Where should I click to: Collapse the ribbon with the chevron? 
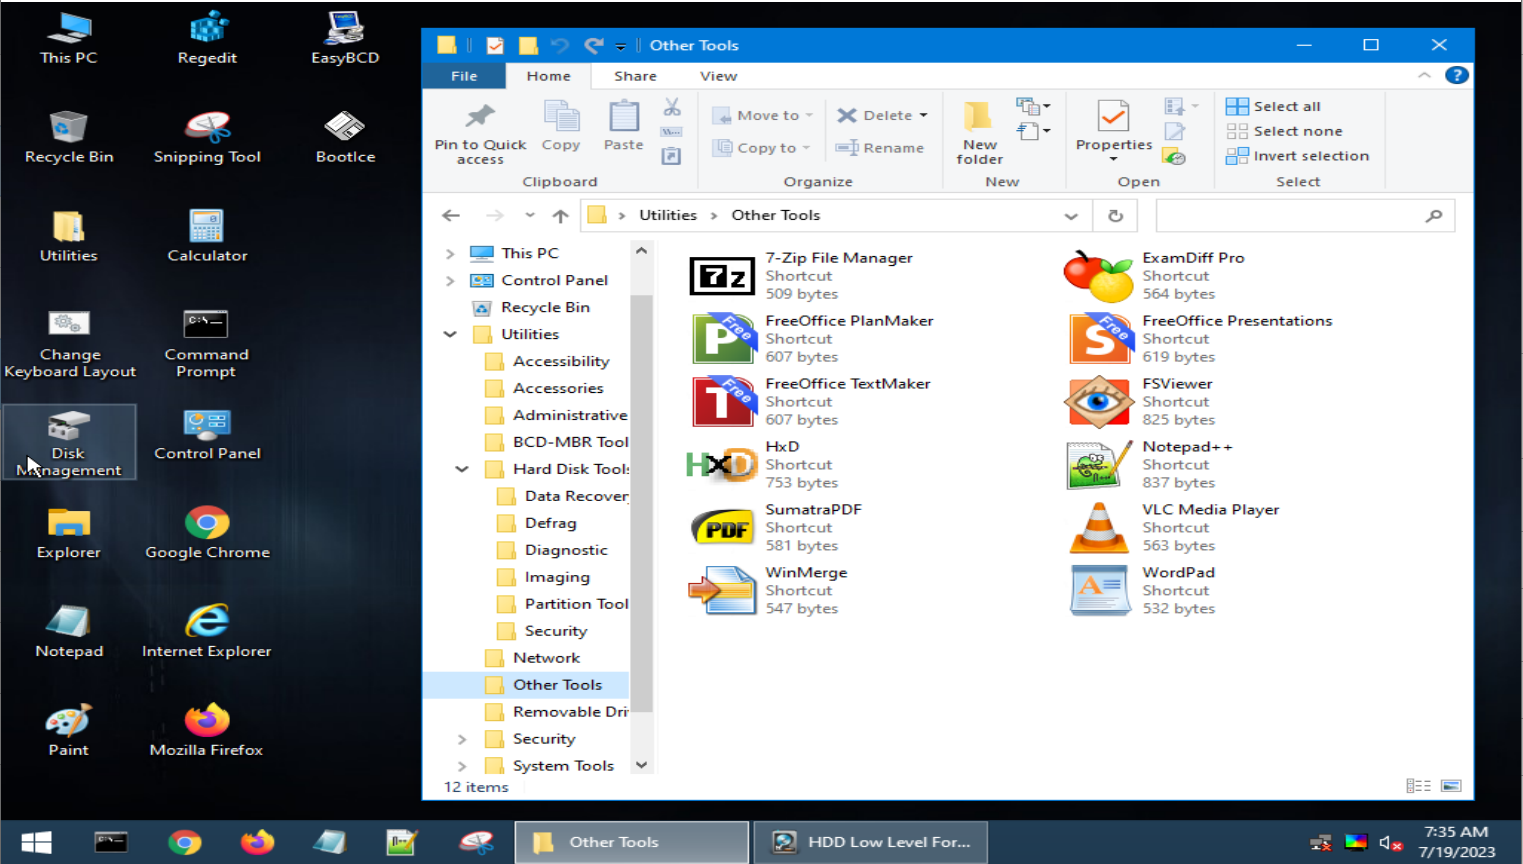[x=1424, y=75]
